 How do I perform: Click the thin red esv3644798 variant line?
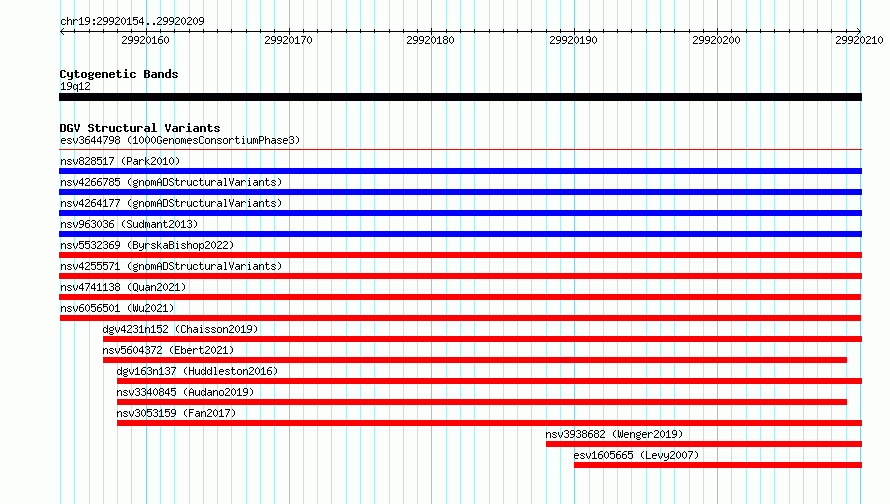coord(460,150)
